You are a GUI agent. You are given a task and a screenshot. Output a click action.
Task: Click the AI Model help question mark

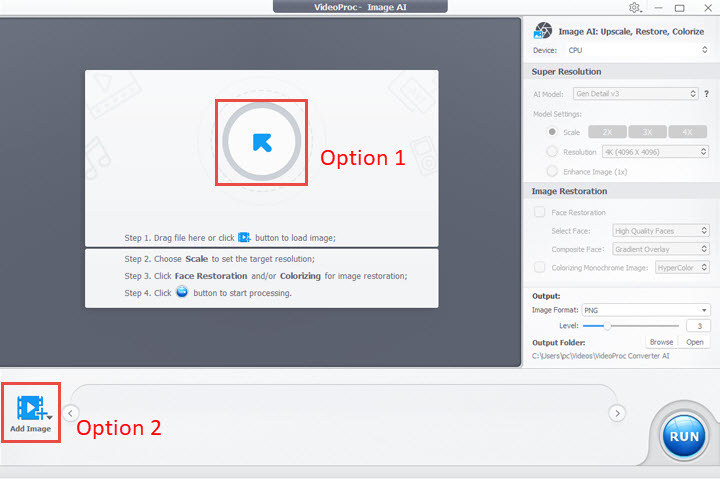pos(707,94)
